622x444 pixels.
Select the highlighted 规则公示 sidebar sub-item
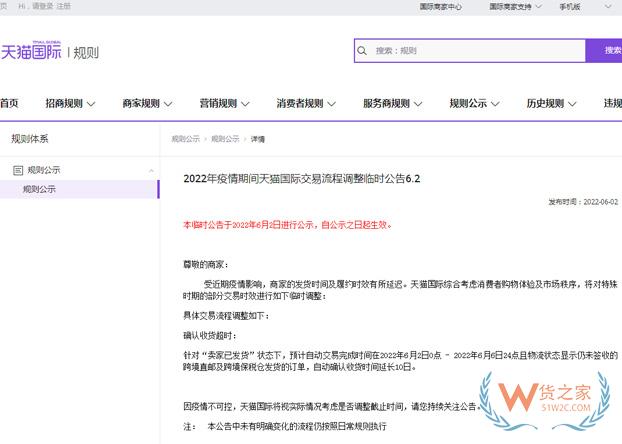79,189
